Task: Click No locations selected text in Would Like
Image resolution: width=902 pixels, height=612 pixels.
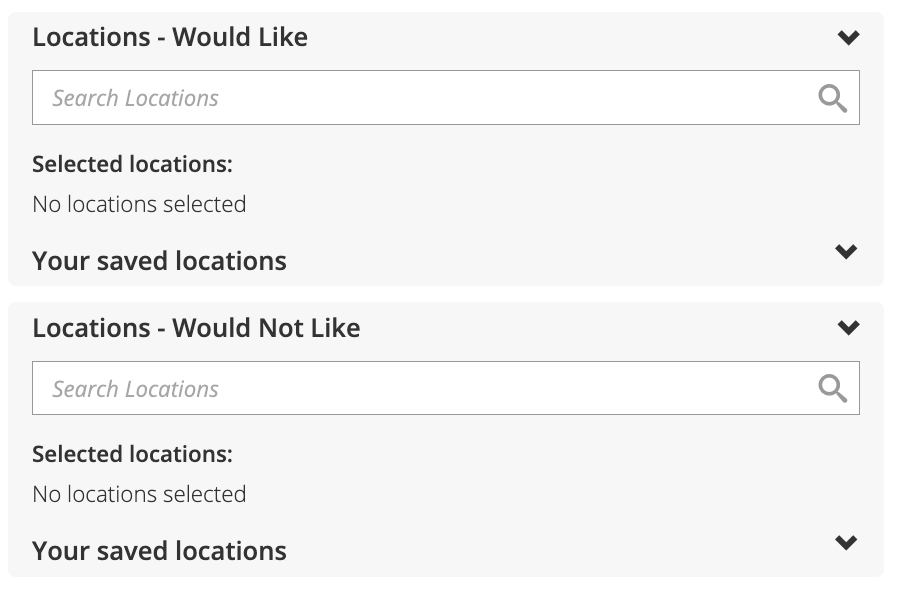Action: pos(139,204)
